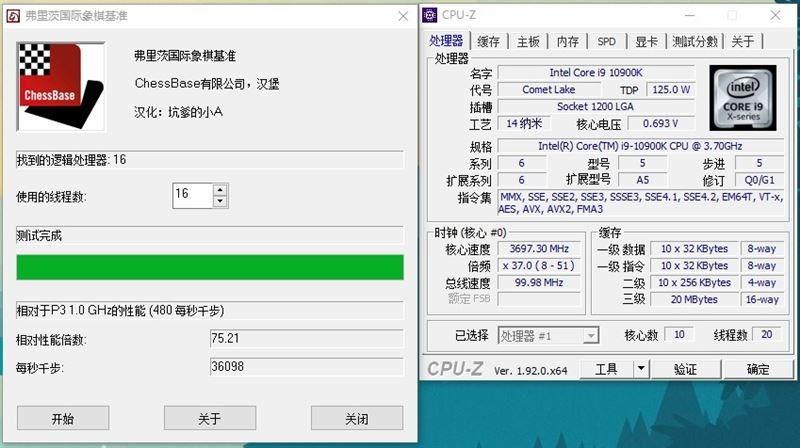Click the CPU-Z title bar icon
The height and width of the screenshot is (448, 800).
(430, 15)
